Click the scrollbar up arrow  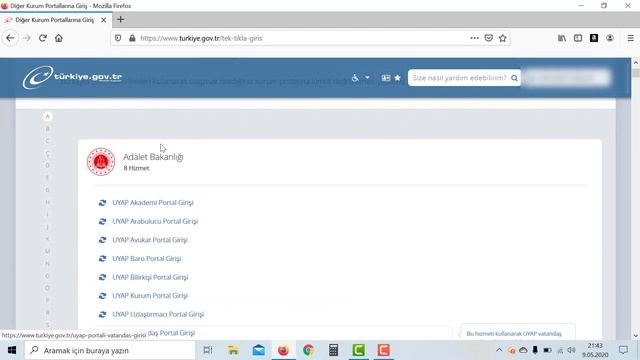(636, 62)
